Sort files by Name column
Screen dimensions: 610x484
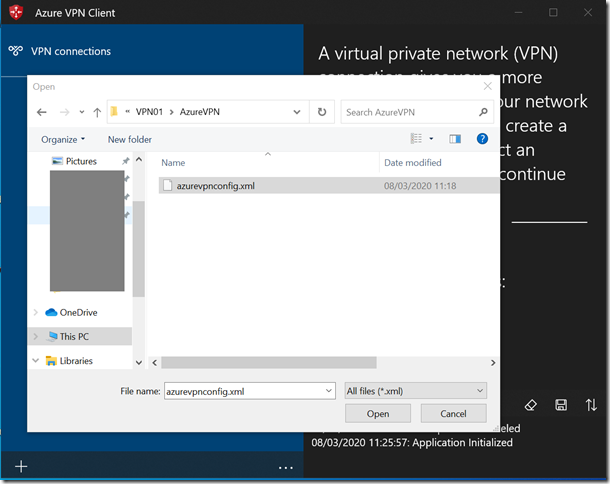[x=173, y=163]
